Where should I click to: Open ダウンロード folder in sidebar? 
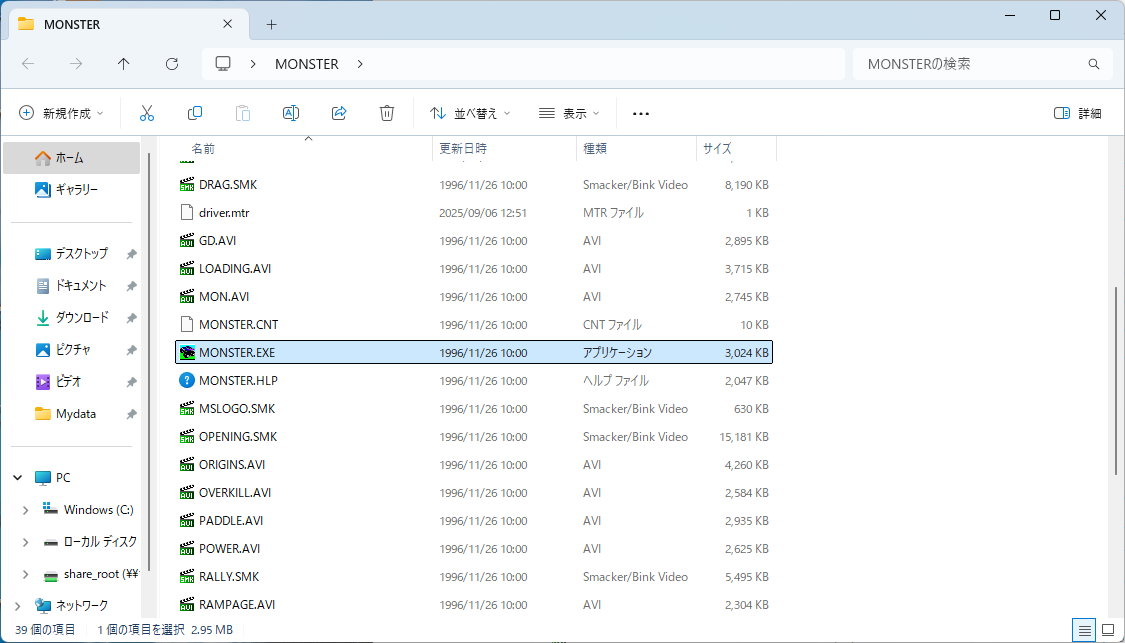point(81,318)
